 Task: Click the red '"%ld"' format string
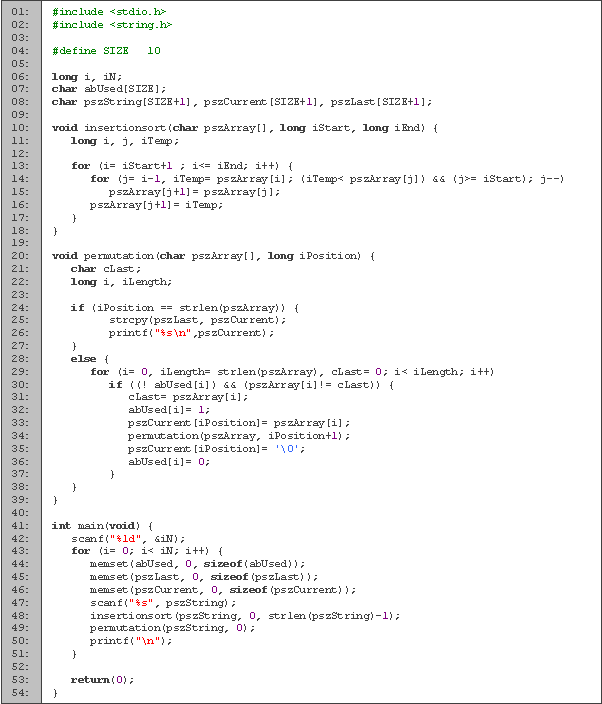tap(125, 539)
